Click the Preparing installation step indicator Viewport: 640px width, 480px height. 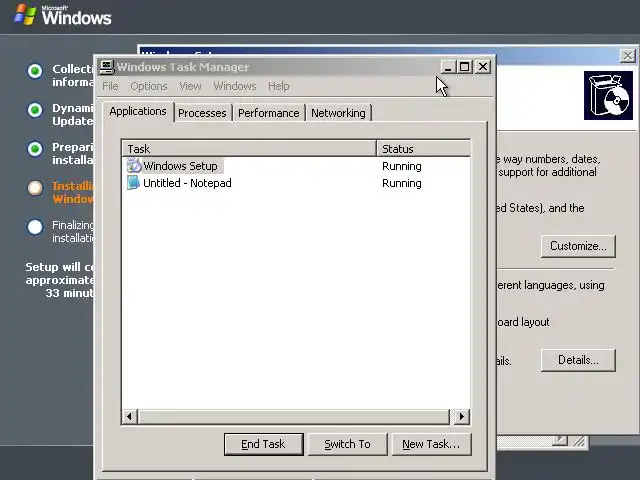point(35,149)
